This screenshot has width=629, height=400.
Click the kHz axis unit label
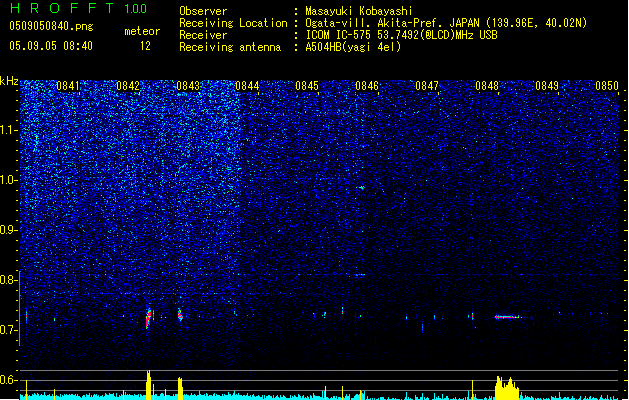tap(9, 81)
